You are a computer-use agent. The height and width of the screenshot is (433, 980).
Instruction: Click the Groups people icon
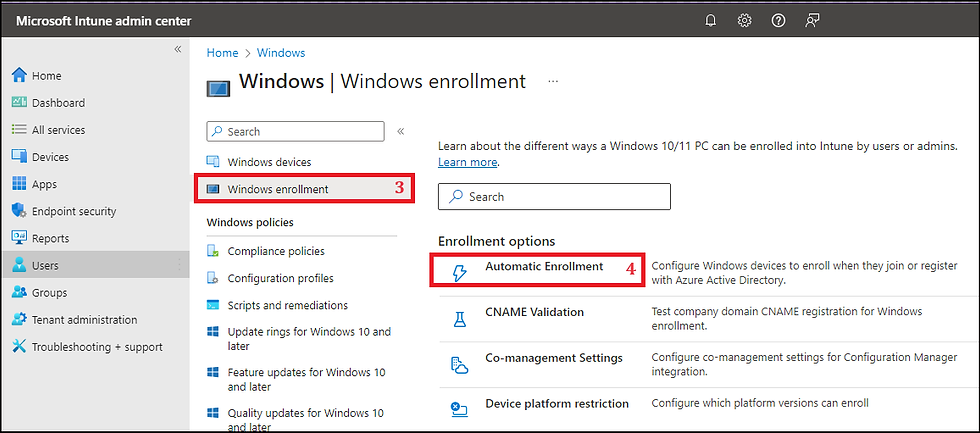coord(20,292)
